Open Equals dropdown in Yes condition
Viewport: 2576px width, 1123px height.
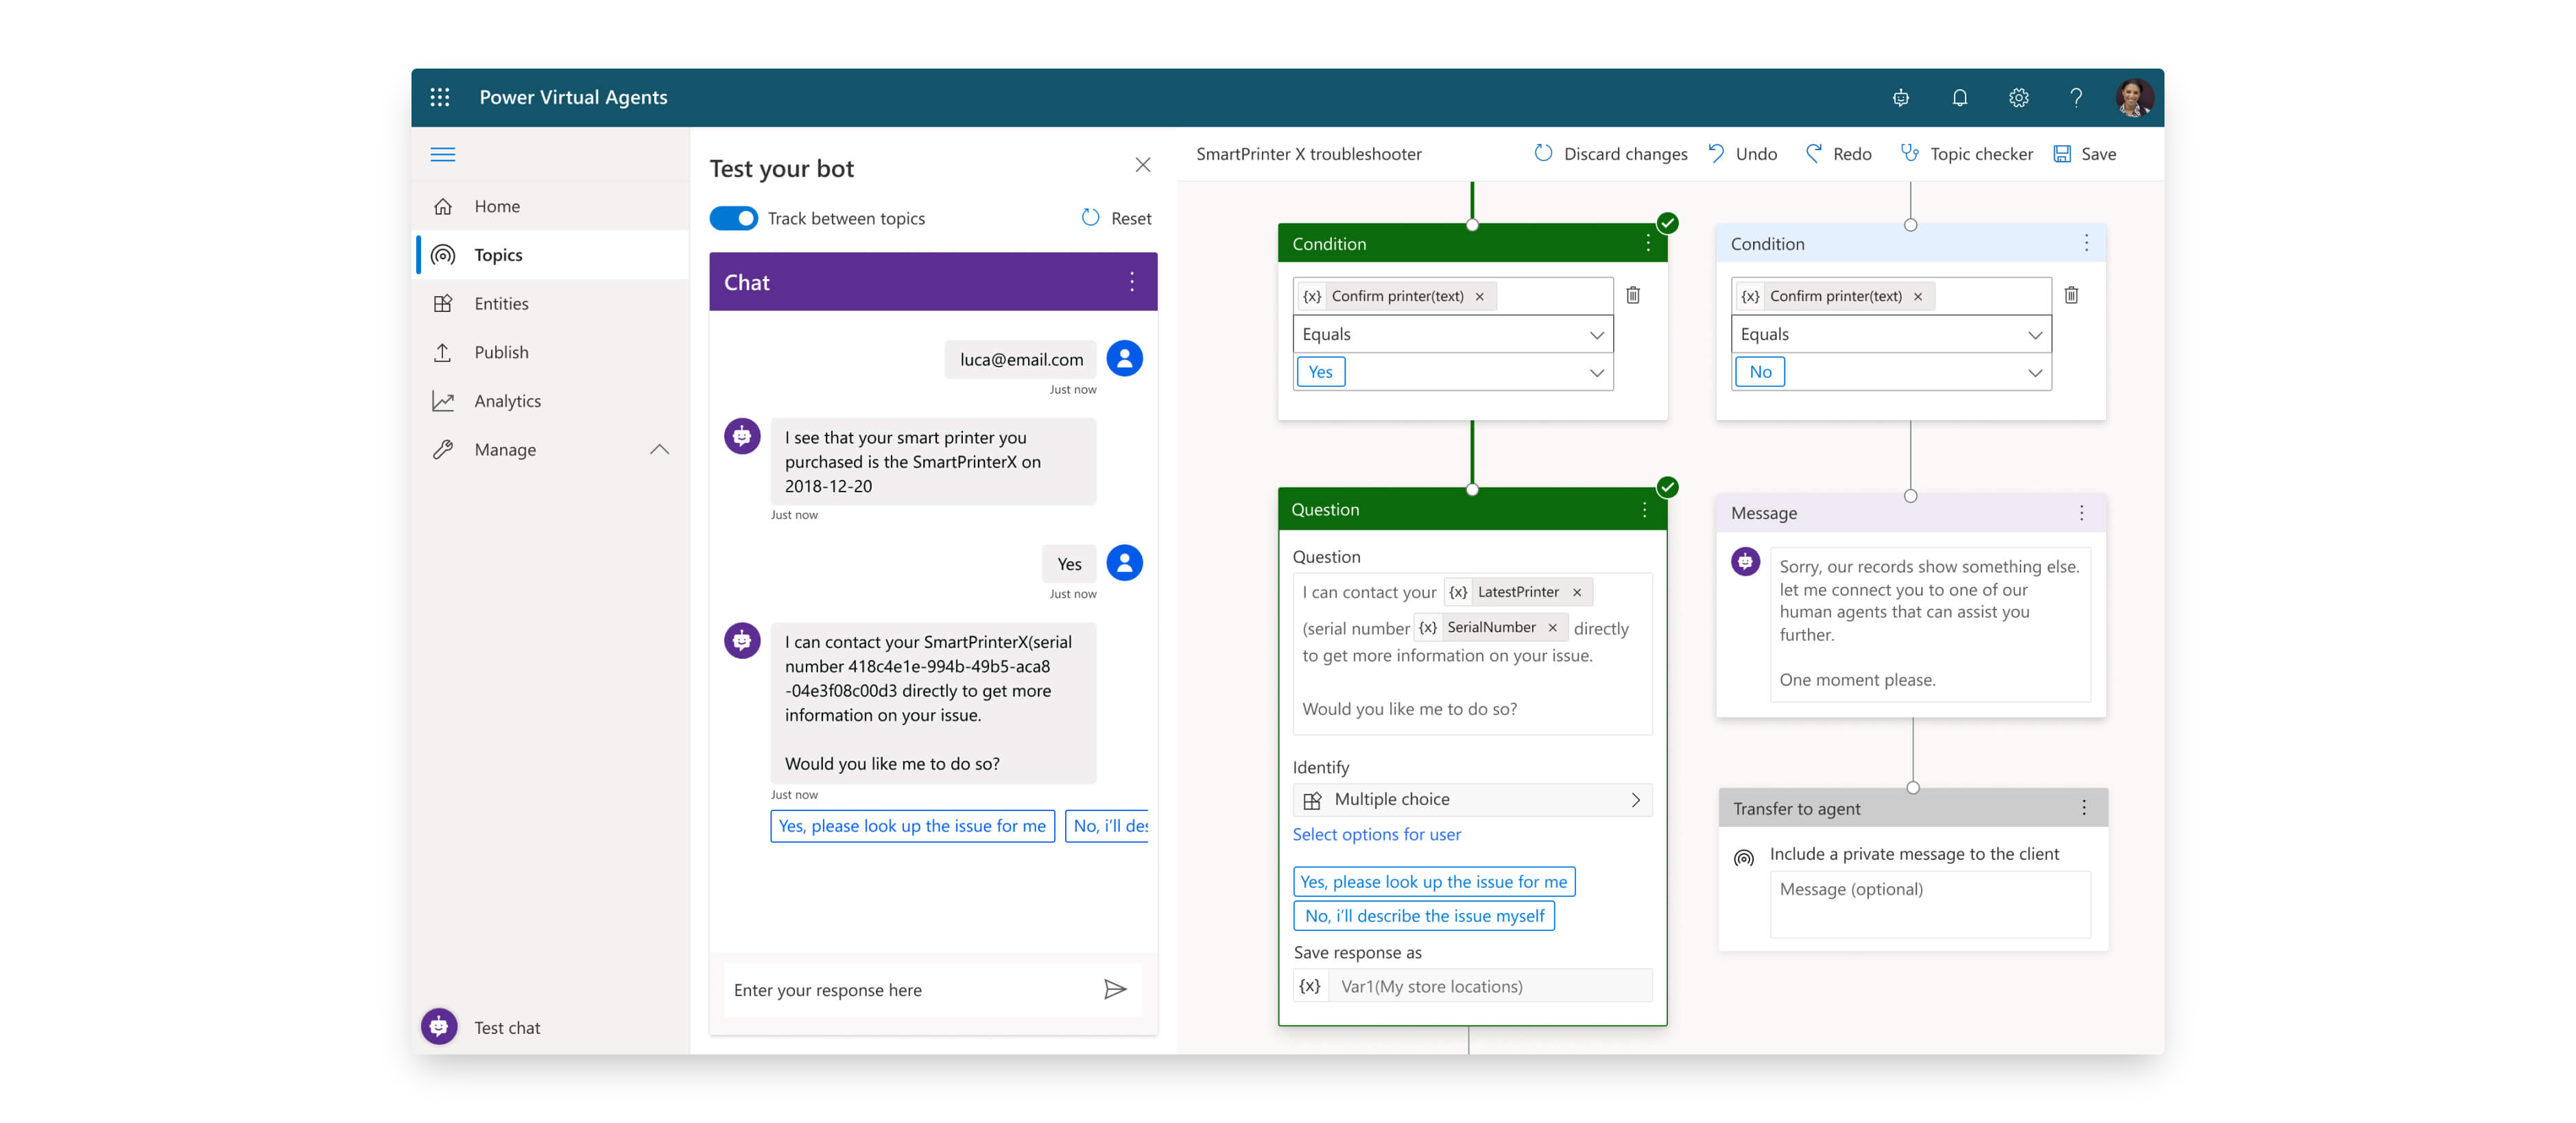(x=1452, y=334)
